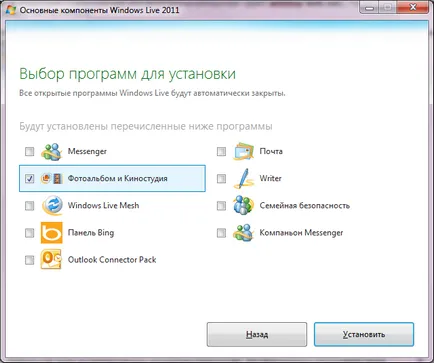Tick the Writer checkbox
The width and height of the screenshot is (434, 363).
click(221, 179)
